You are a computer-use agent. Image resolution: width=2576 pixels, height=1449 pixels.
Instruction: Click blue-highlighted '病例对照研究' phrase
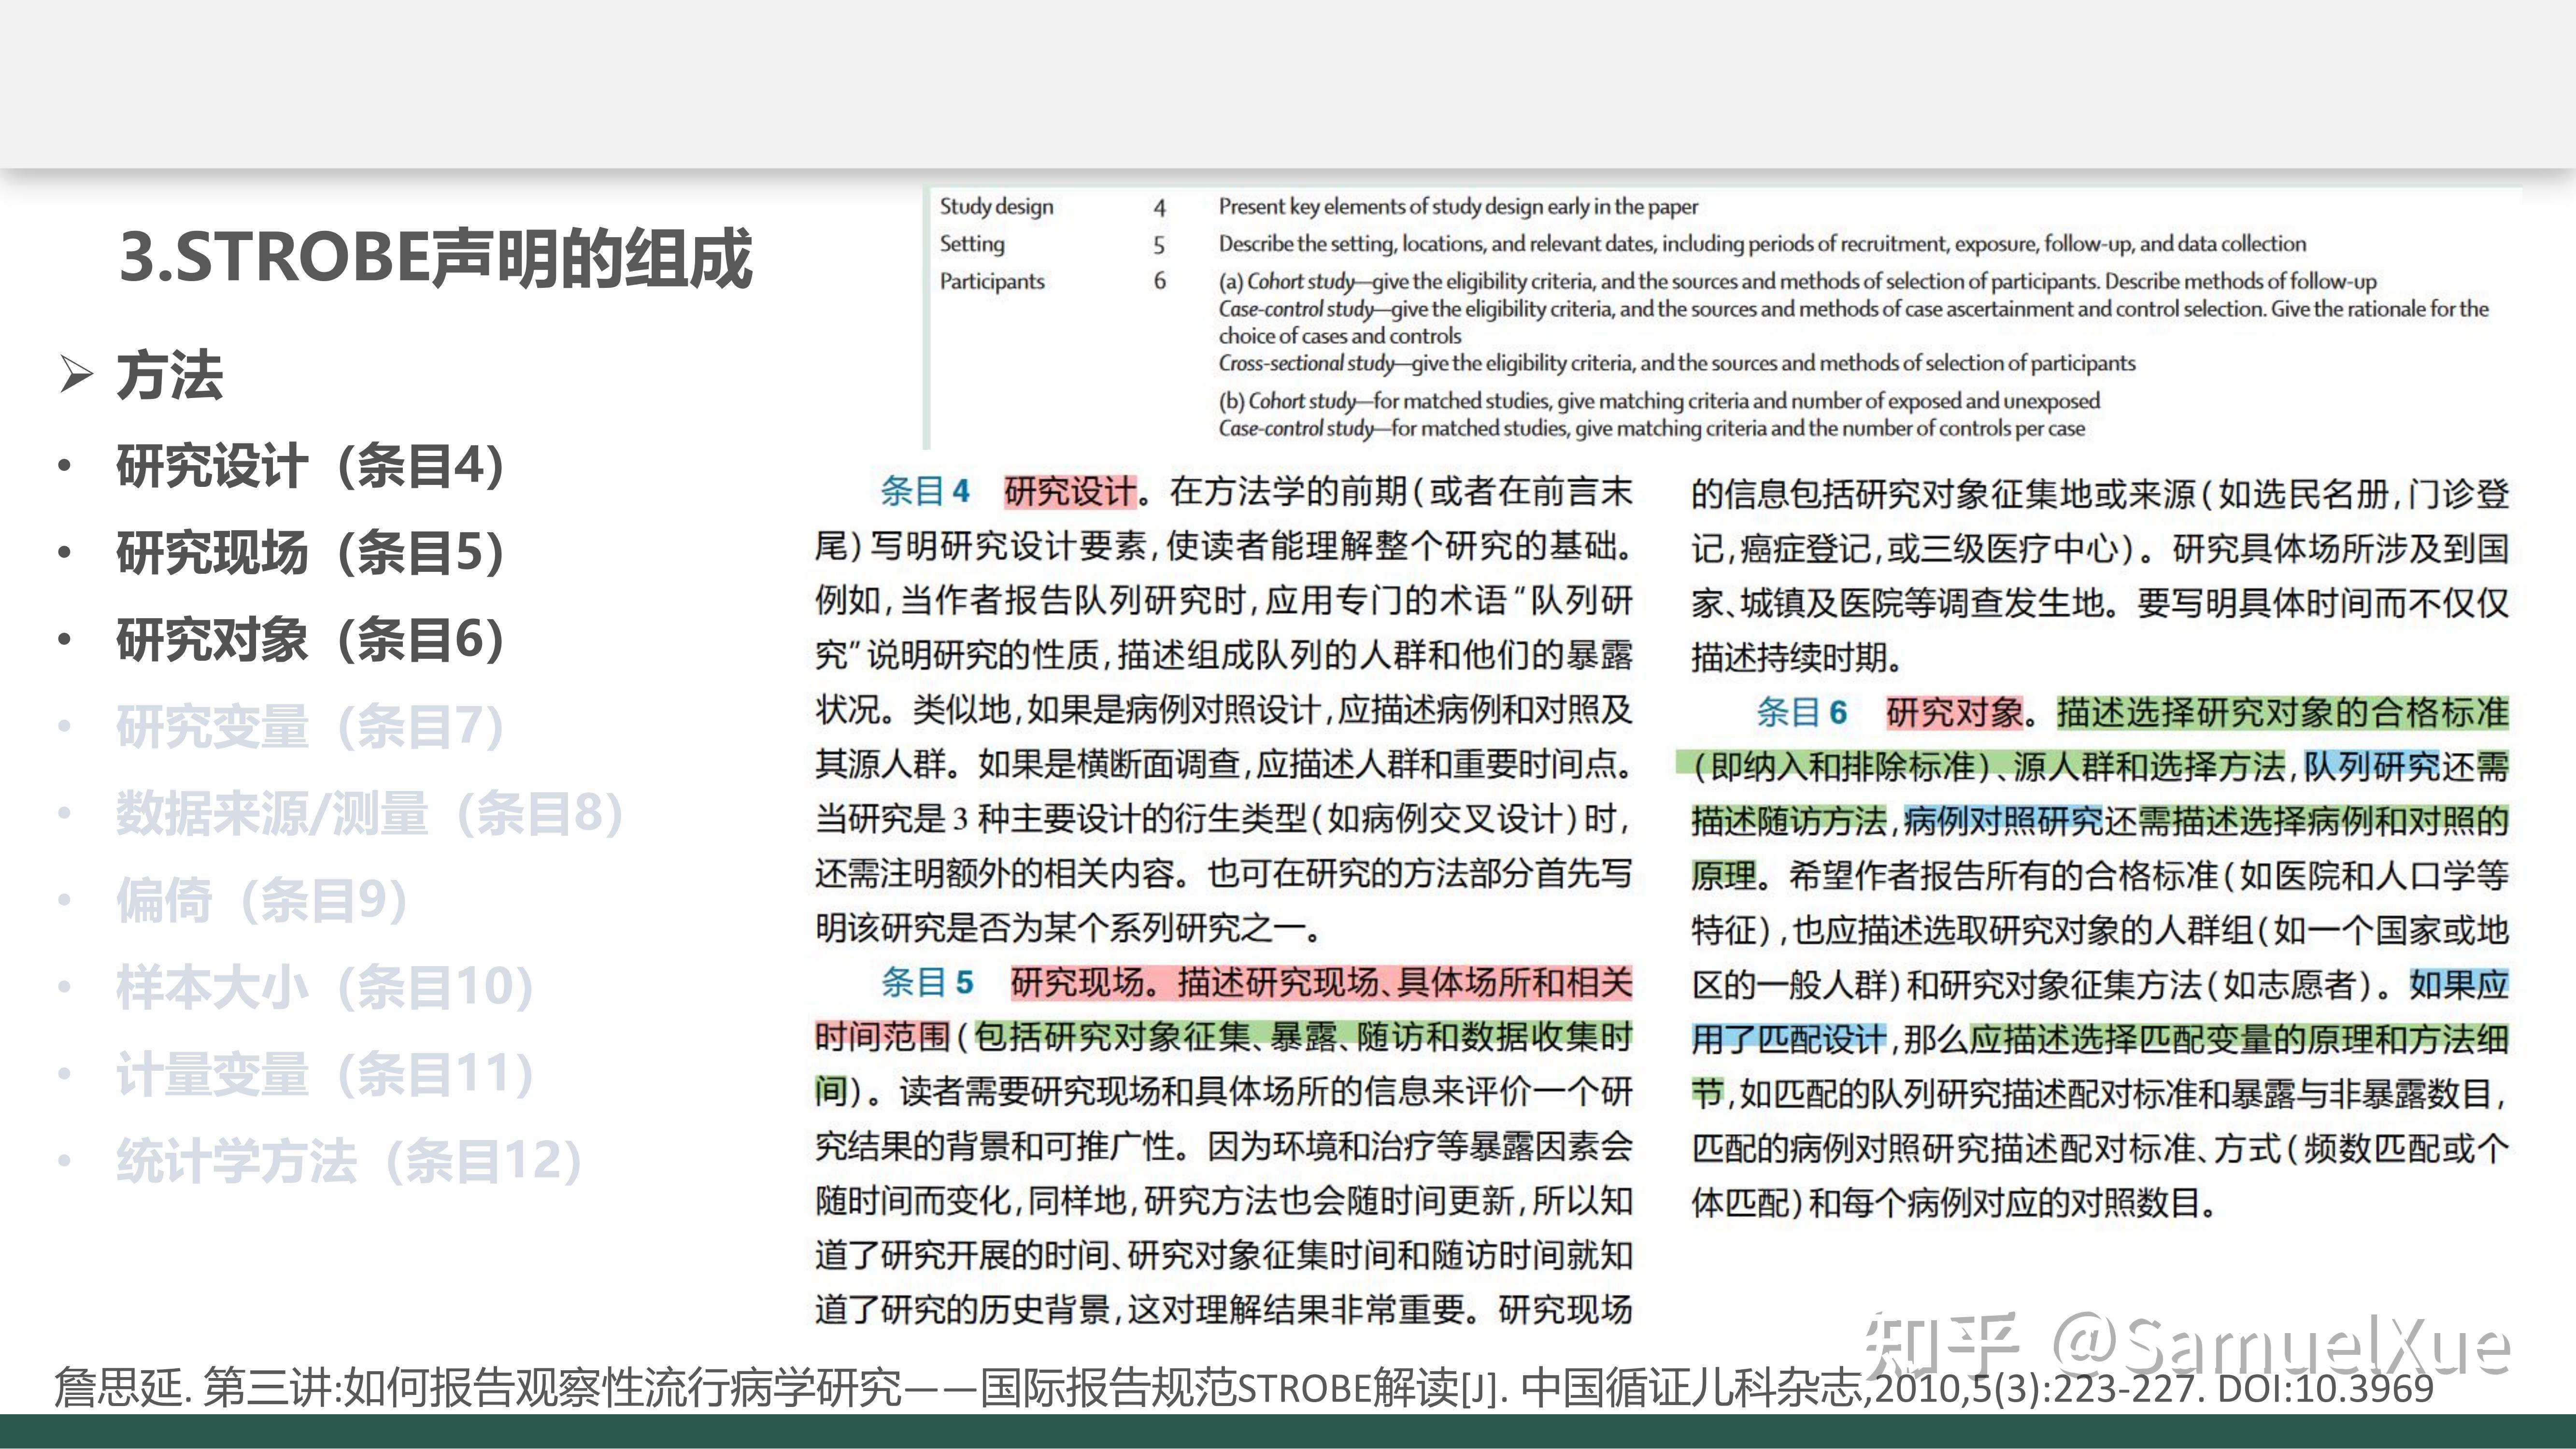(x=2004, y=820)
